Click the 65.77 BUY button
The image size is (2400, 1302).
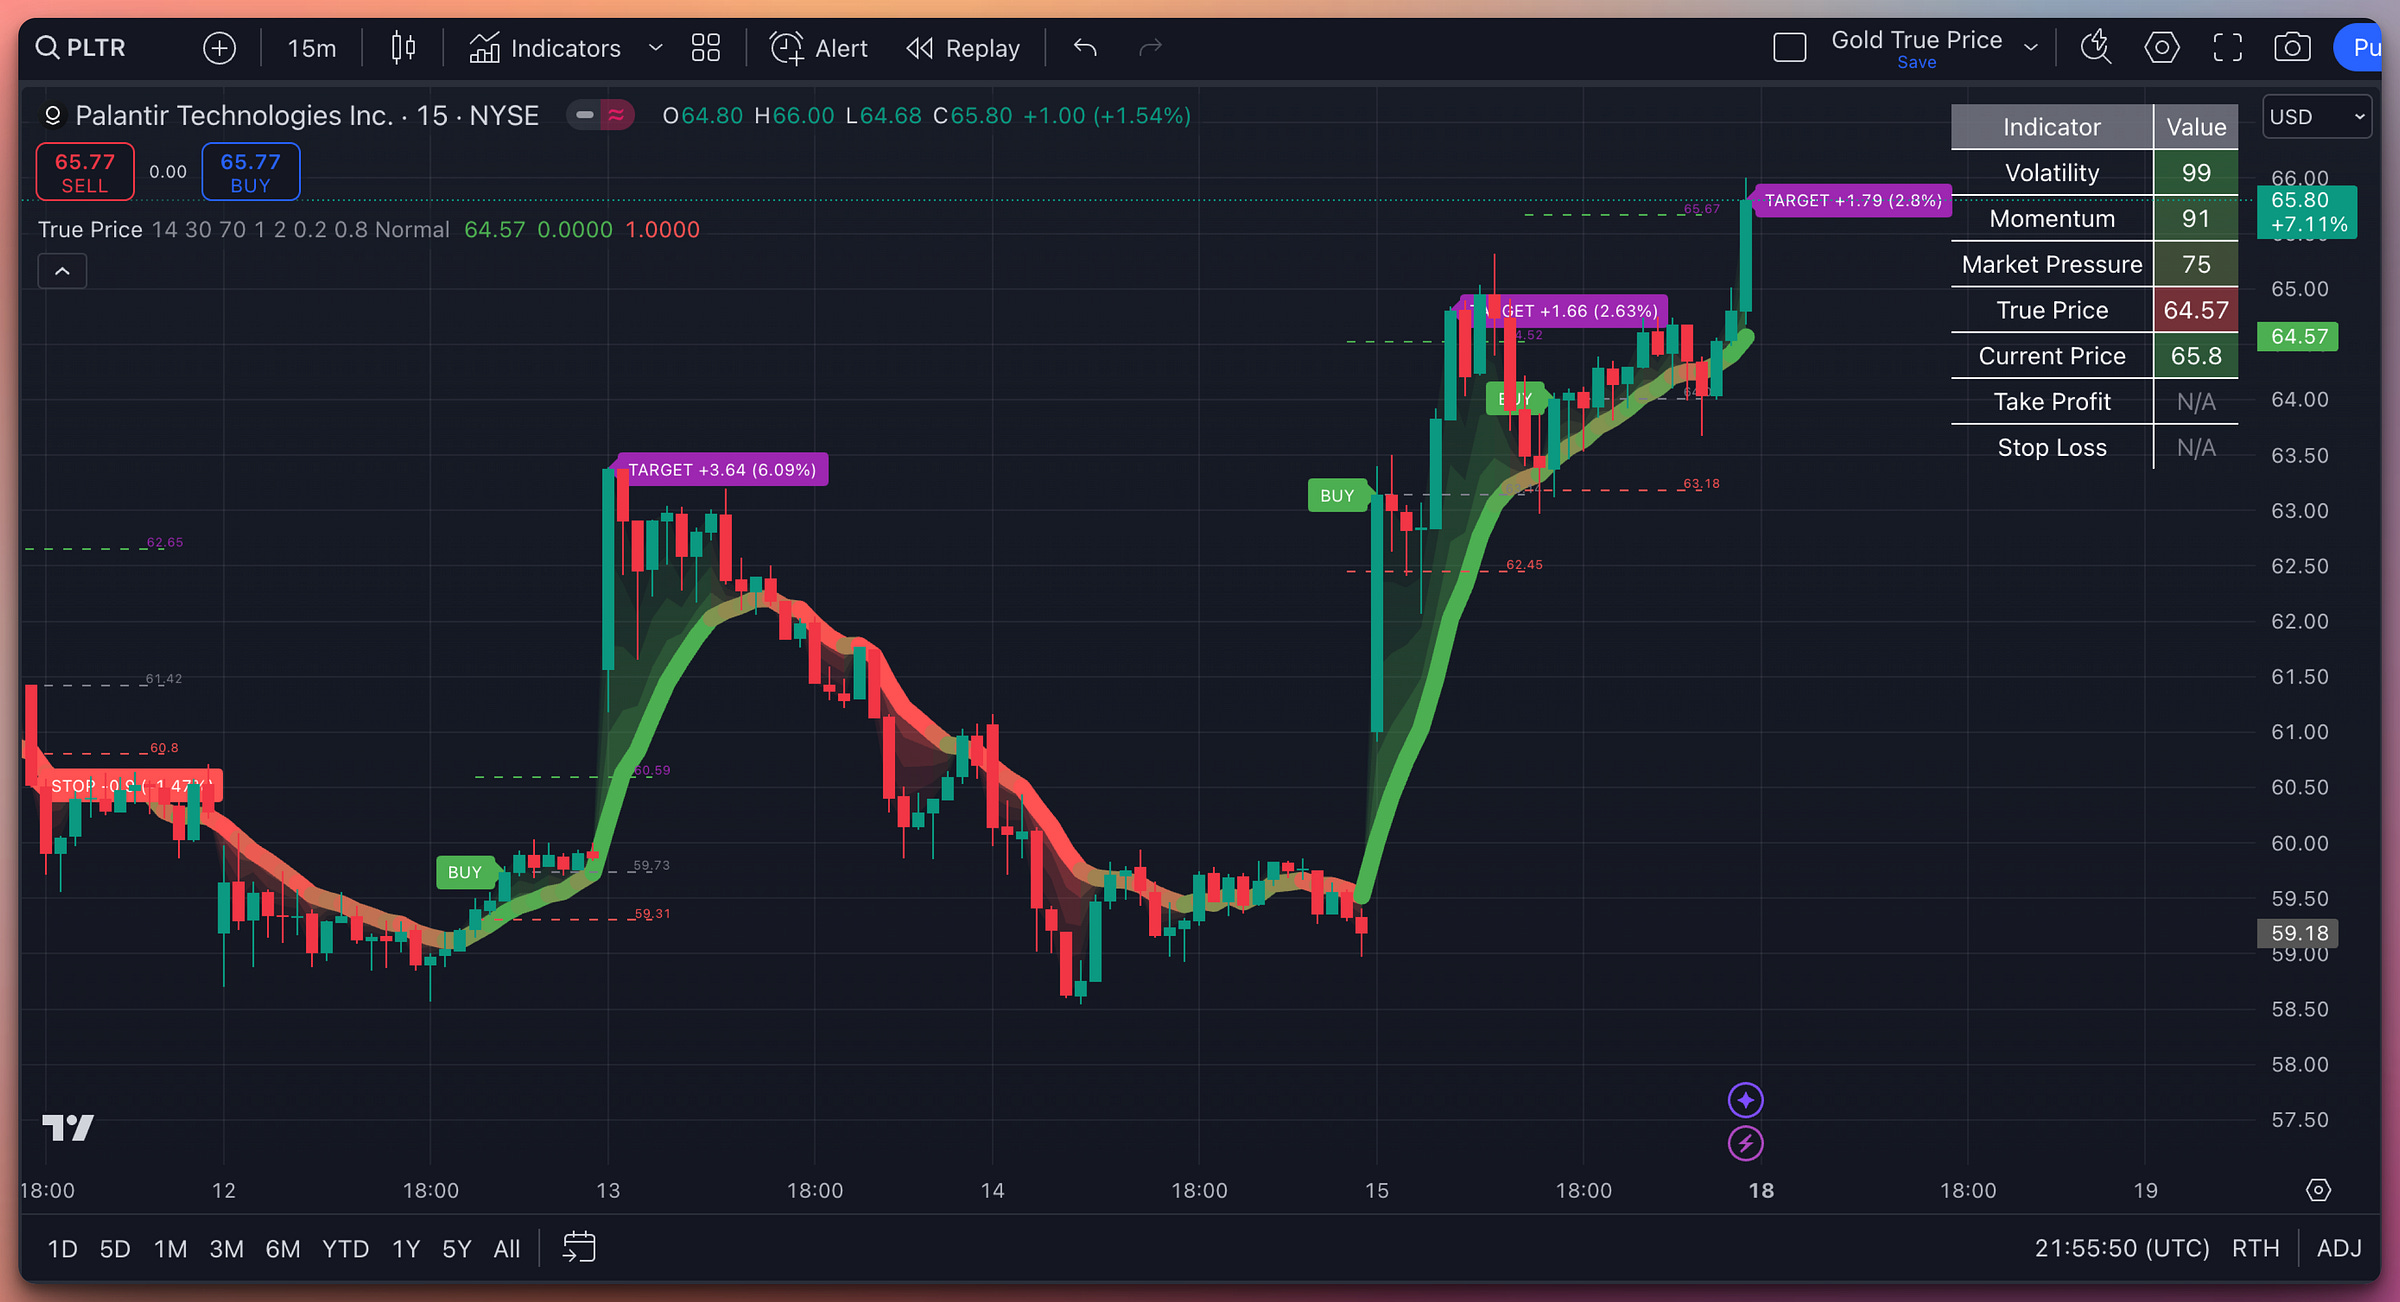pos(250,172)
